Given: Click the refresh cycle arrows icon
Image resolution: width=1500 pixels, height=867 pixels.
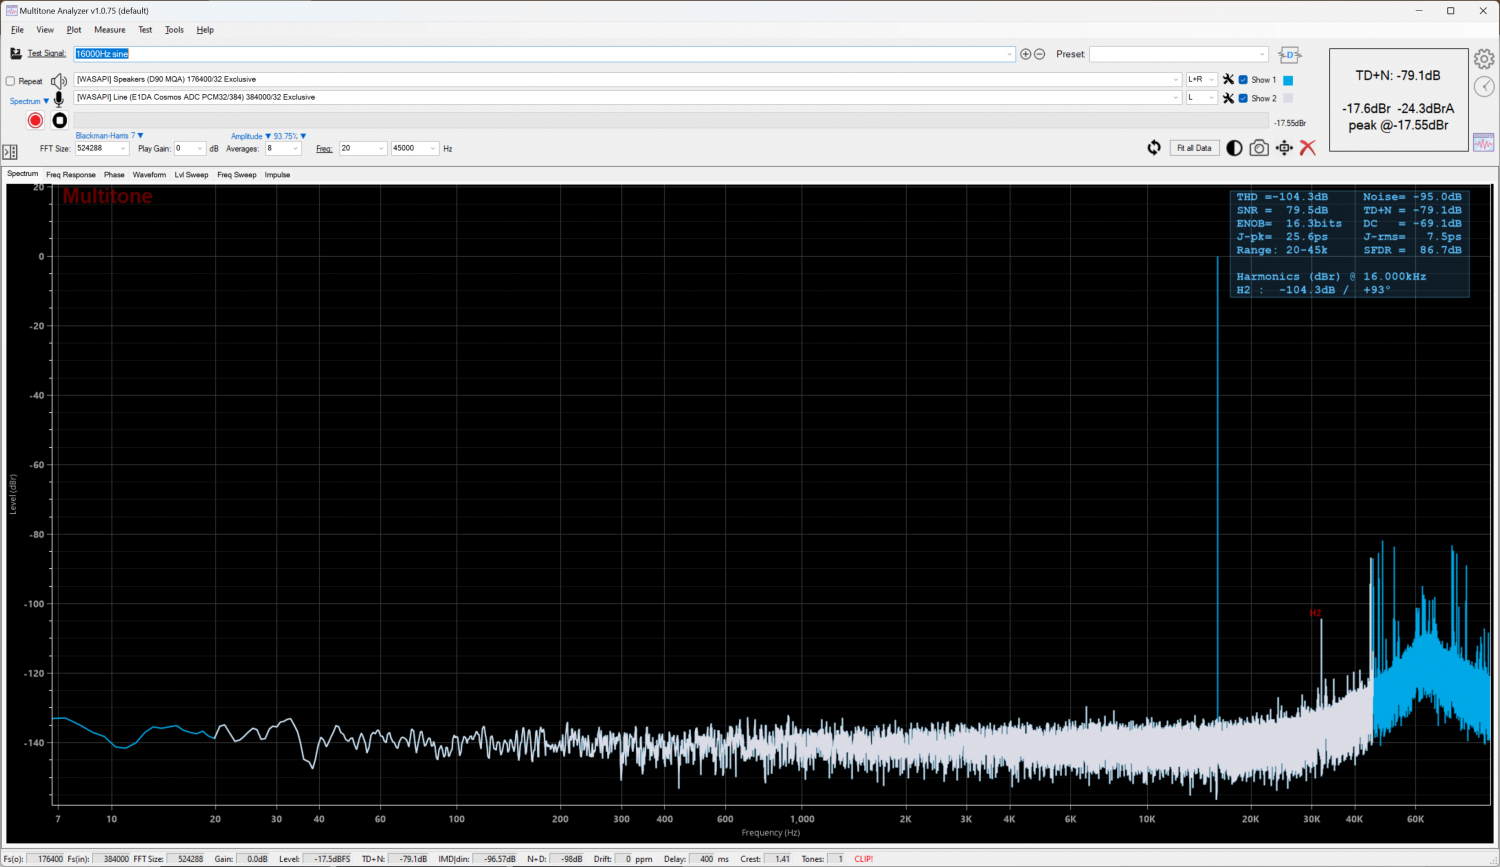Looking at the screenshot, I should [1154, 148].
